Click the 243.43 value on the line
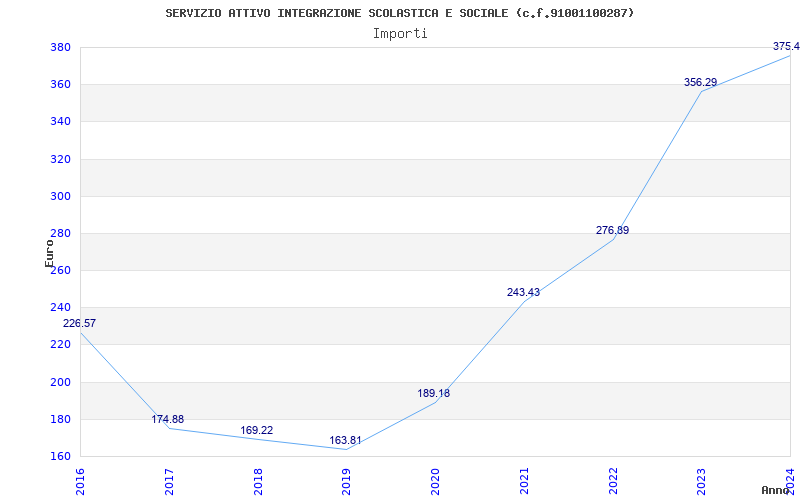This screenshot has height=500, width=800. point(523,292)
